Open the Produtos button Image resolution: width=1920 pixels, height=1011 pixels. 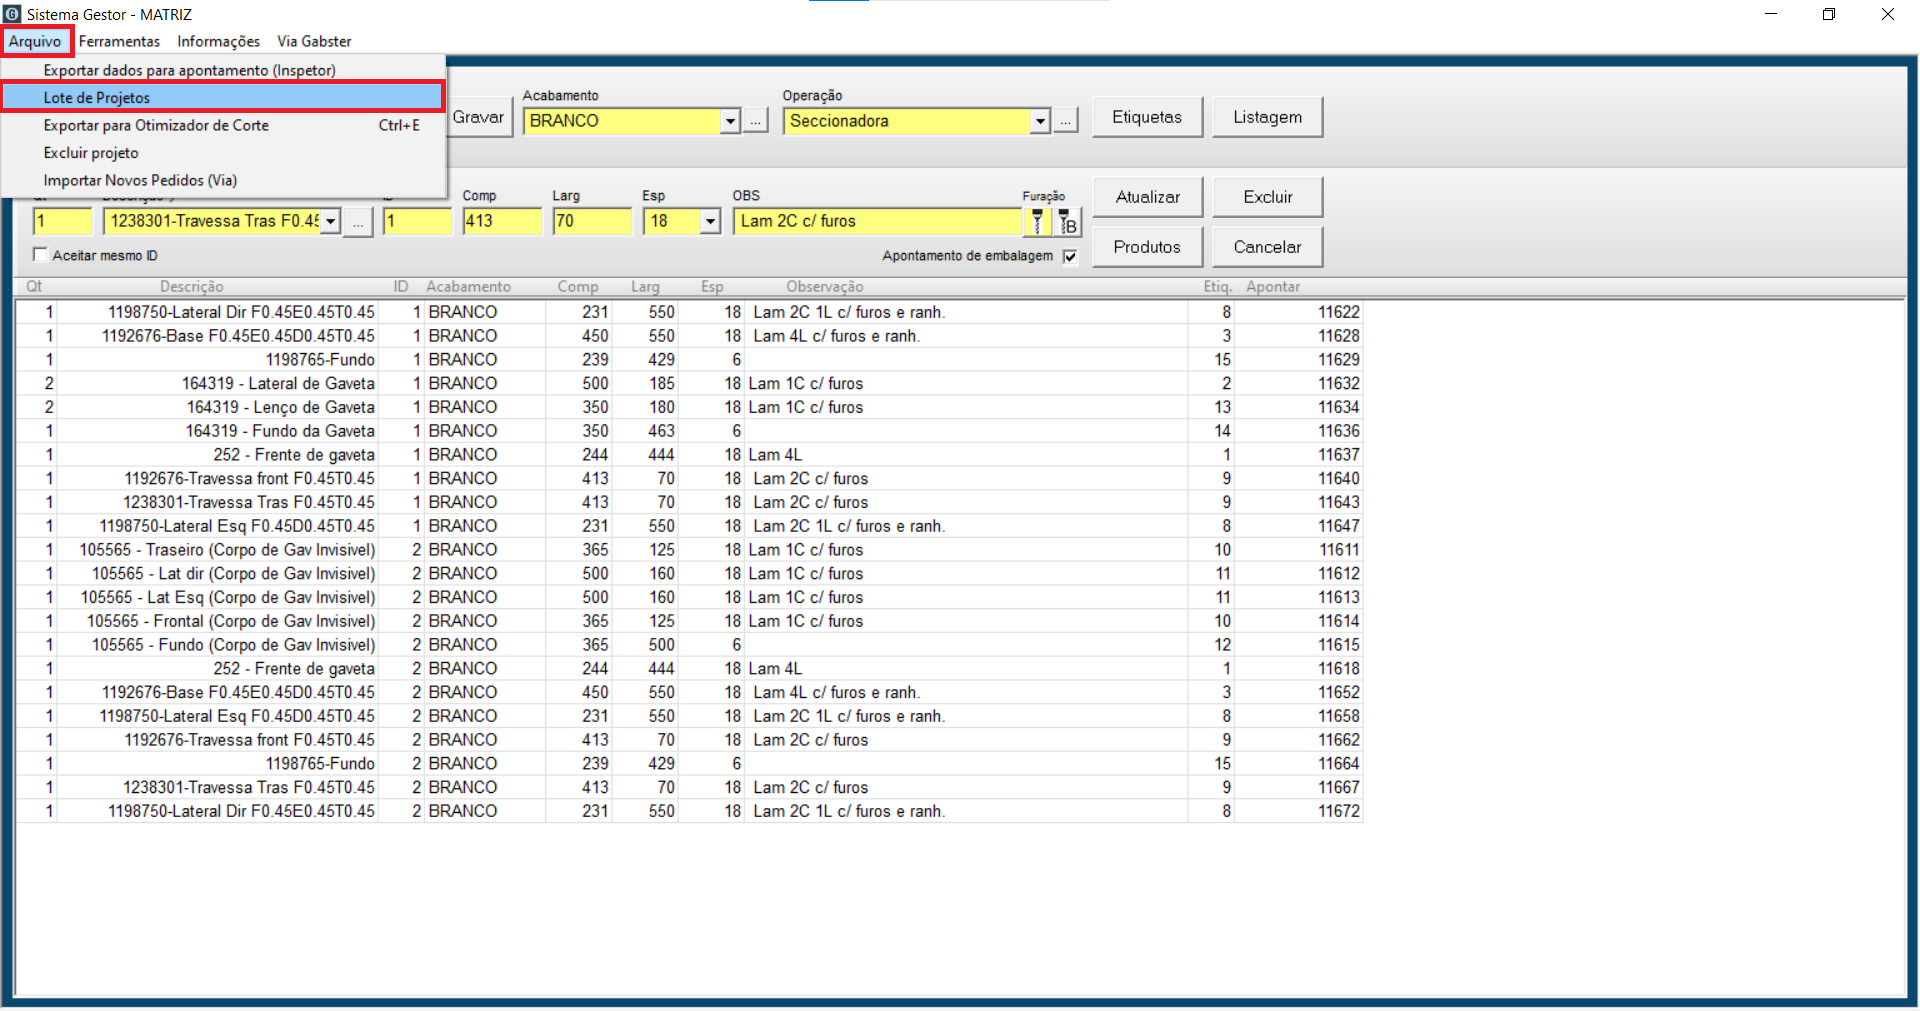coord(1147,247)
